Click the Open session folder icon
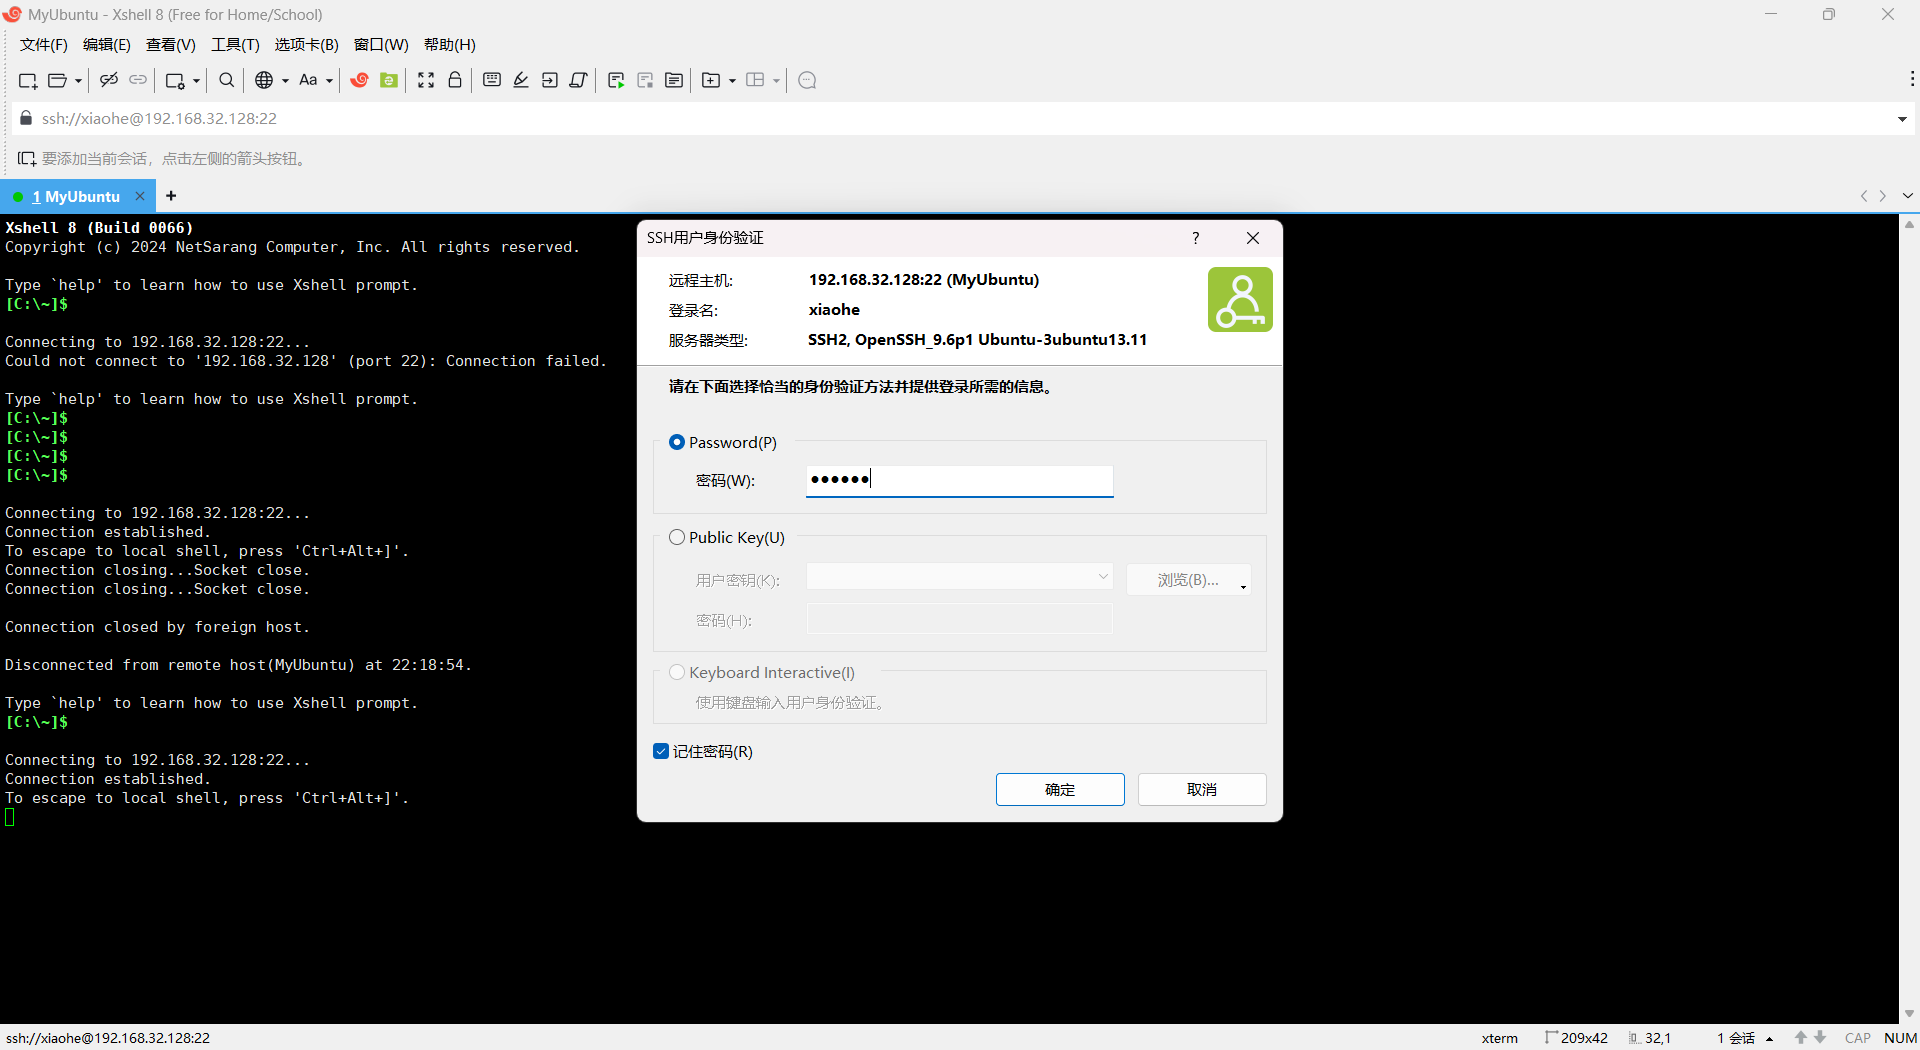 tap(58, 80)
